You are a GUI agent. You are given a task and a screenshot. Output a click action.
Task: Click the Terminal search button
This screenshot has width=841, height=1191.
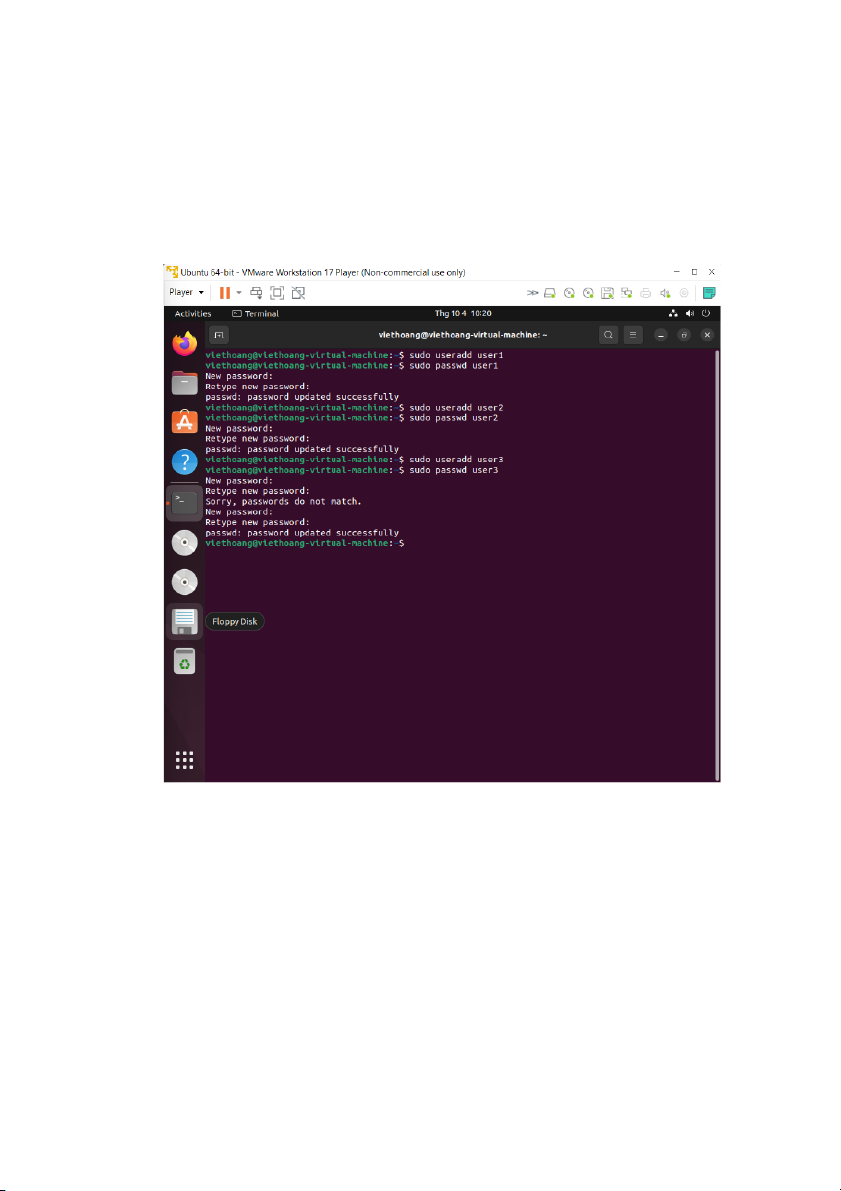(609, 335)
